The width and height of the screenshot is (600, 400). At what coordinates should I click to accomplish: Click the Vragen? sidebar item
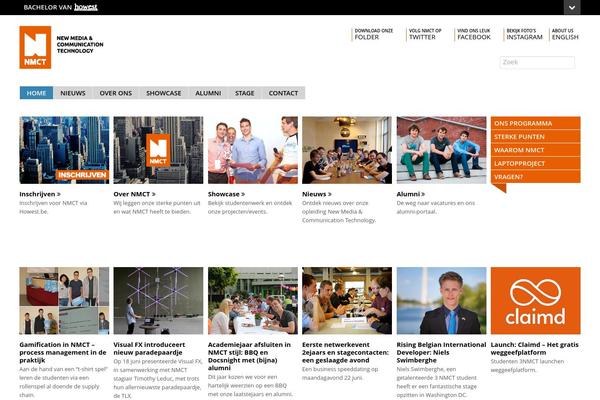[x=535, y=177]
